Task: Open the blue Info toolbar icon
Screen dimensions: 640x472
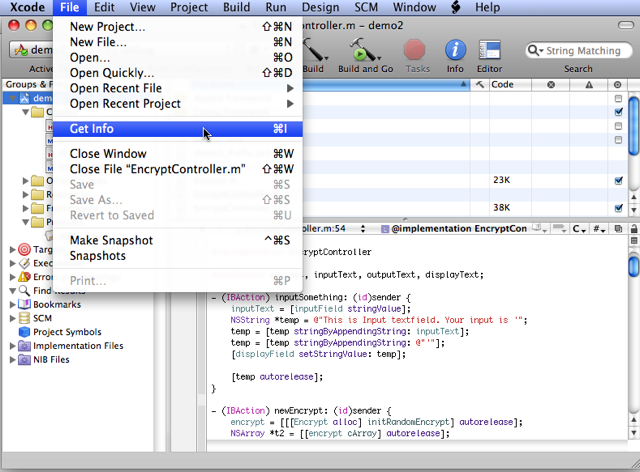Action: pyautogui.click(x=455, y=50)
